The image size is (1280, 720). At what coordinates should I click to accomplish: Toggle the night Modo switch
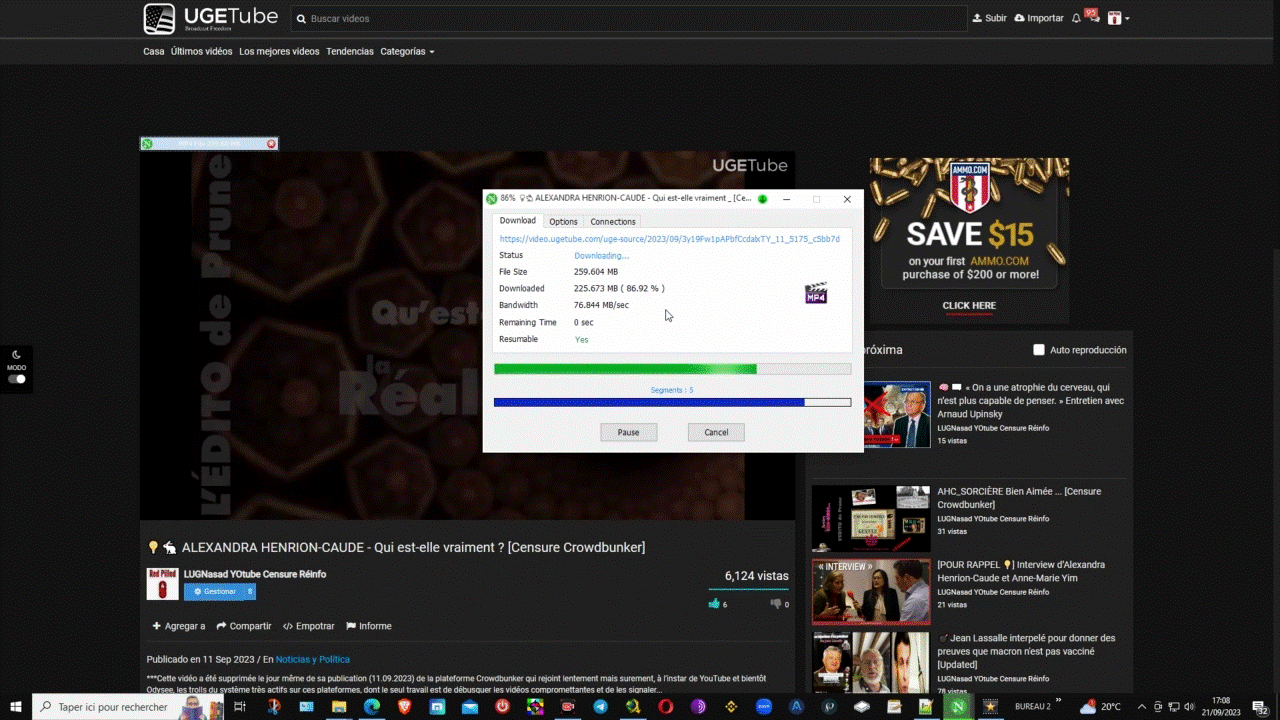[17, 379]
